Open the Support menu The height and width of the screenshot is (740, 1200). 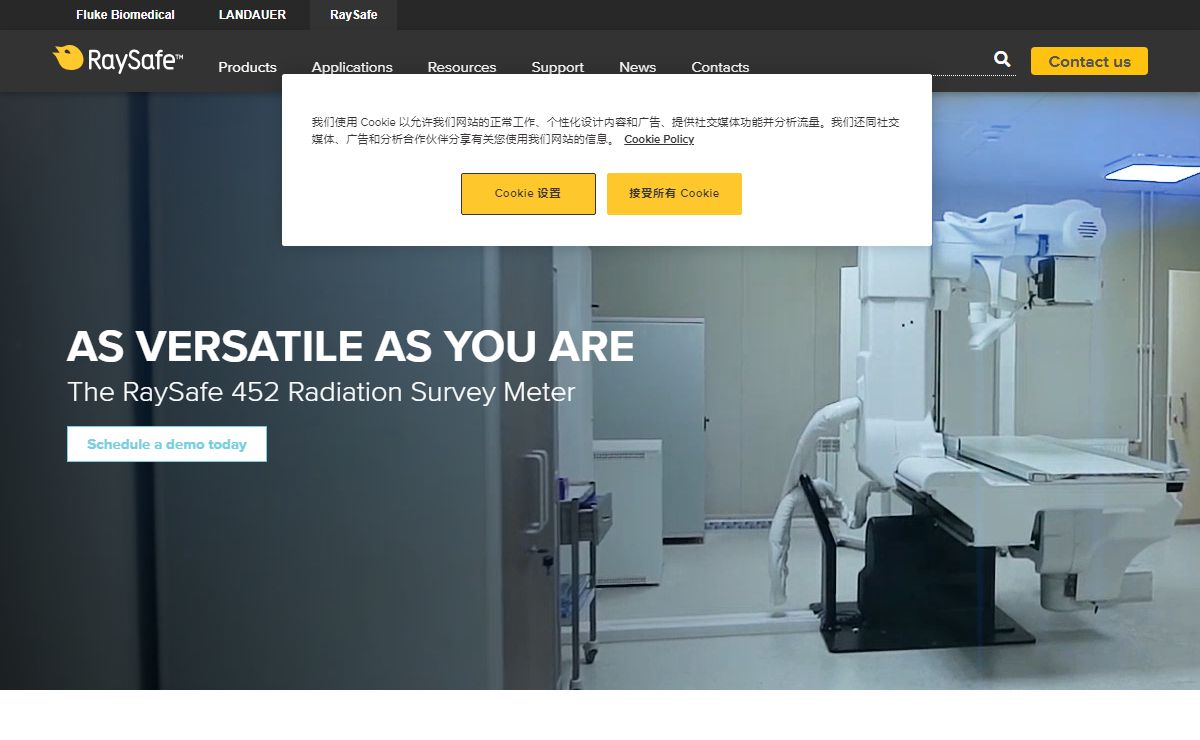click(557, 68)
